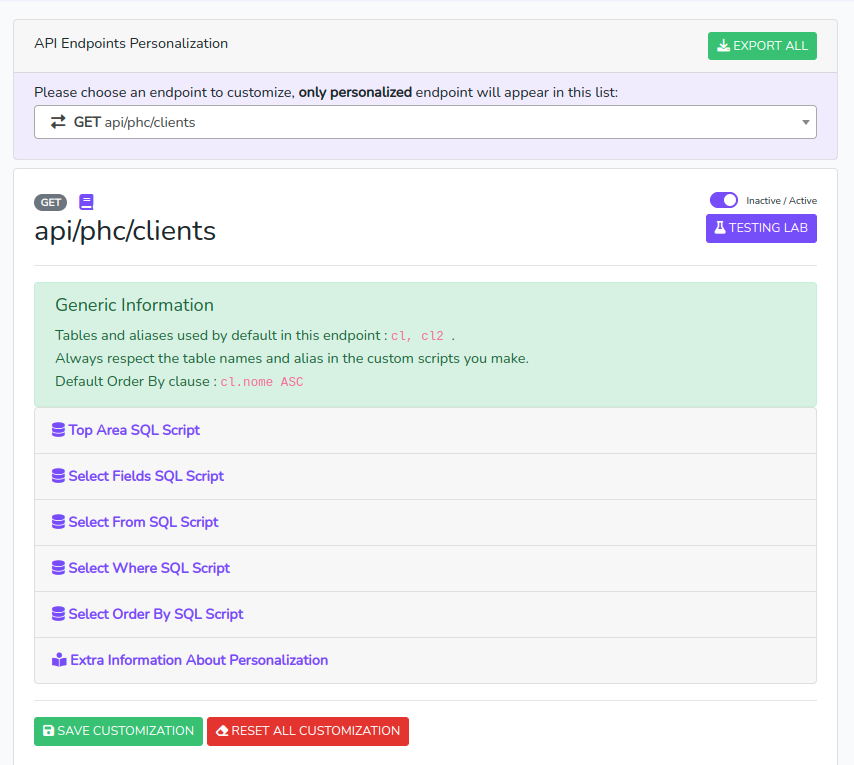Click the book reader icon beside Extra Information
The image size is (854, 765).
pos(59,660)
